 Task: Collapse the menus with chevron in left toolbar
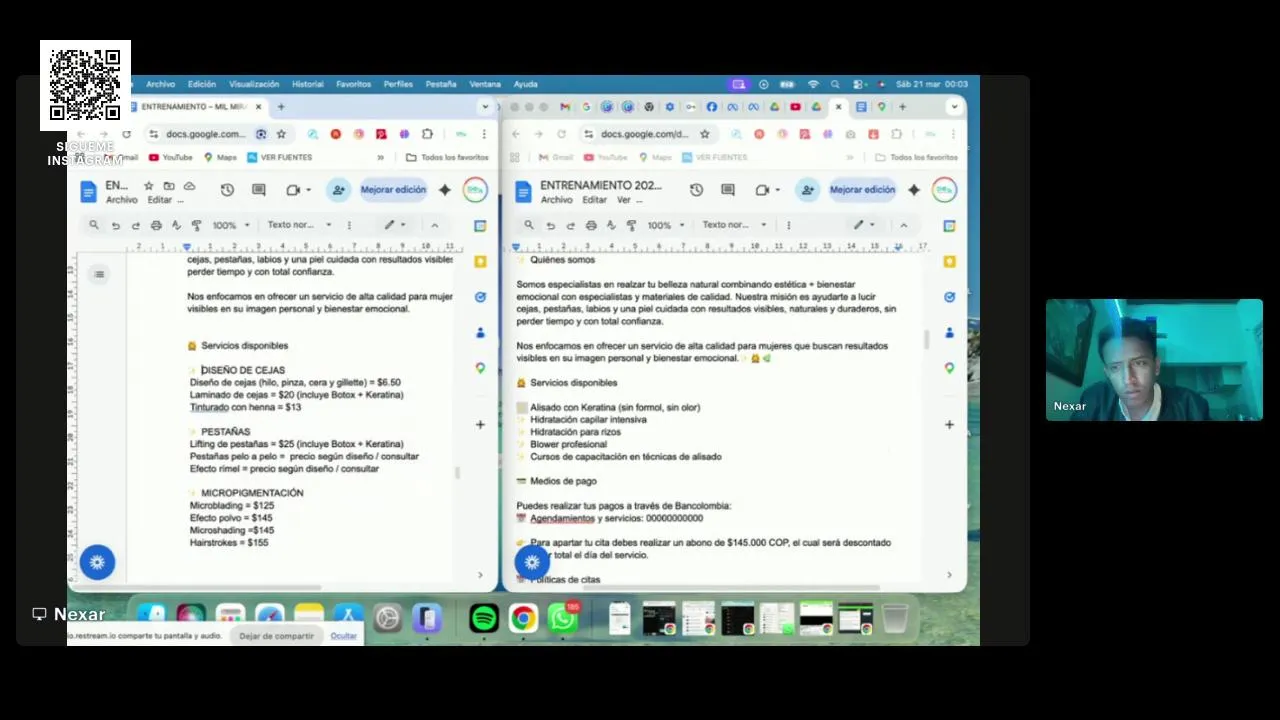click(434, 225)
